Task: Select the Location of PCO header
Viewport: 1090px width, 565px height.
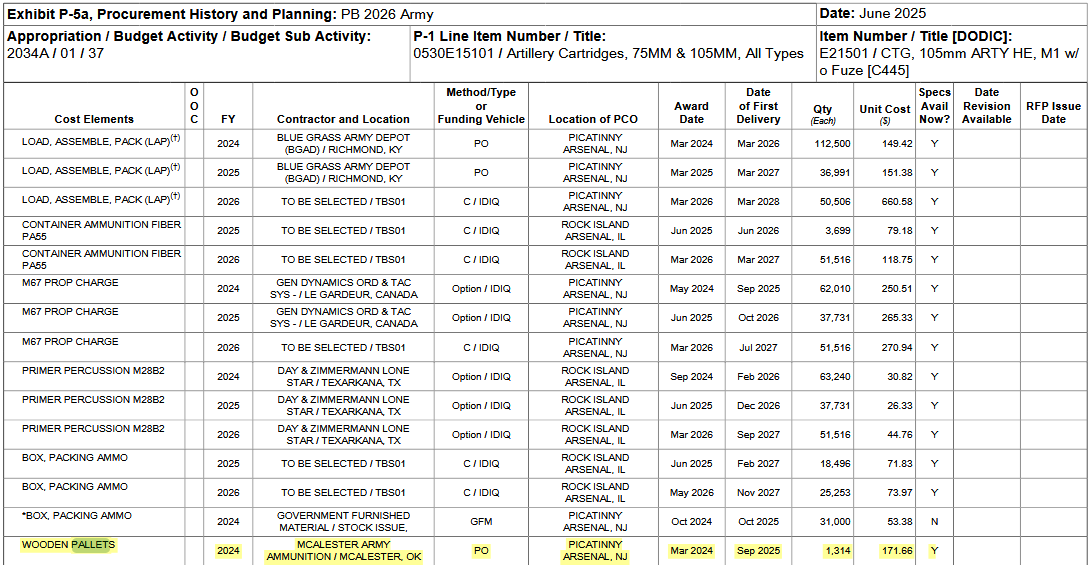Action: tap(594, 119)
